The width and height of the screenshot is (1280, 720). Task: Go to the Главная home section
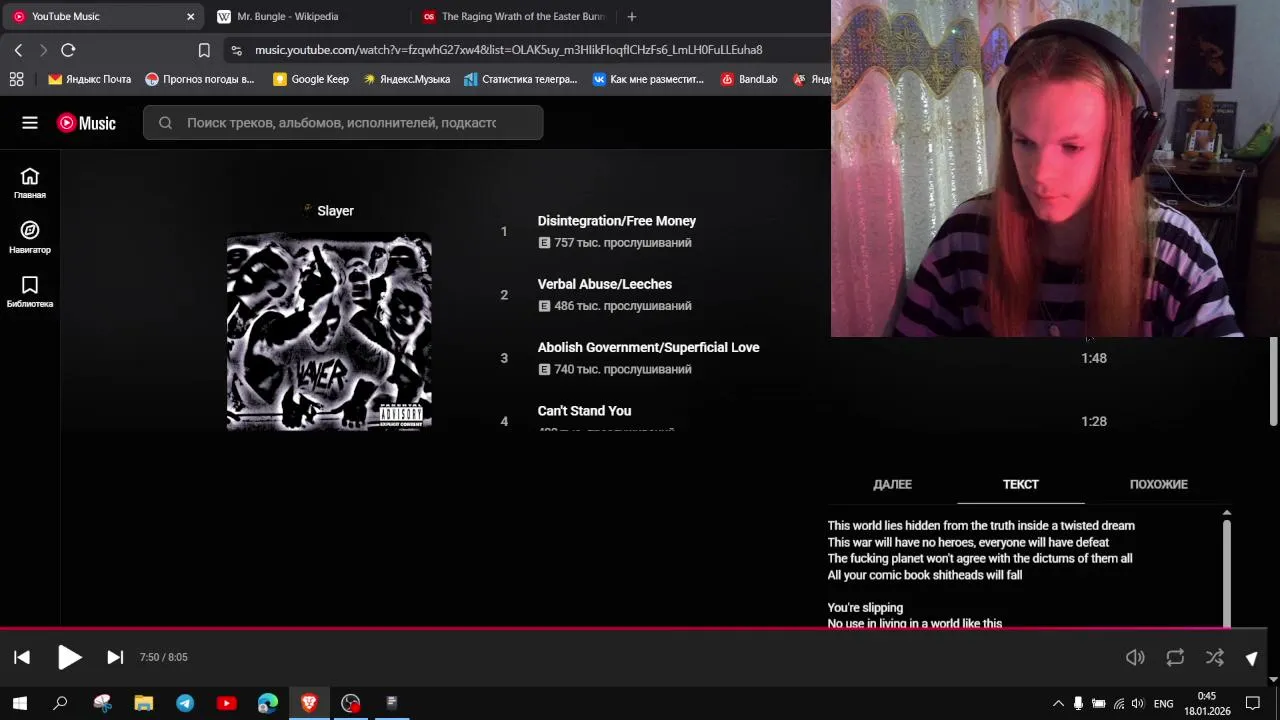(30, 183)
